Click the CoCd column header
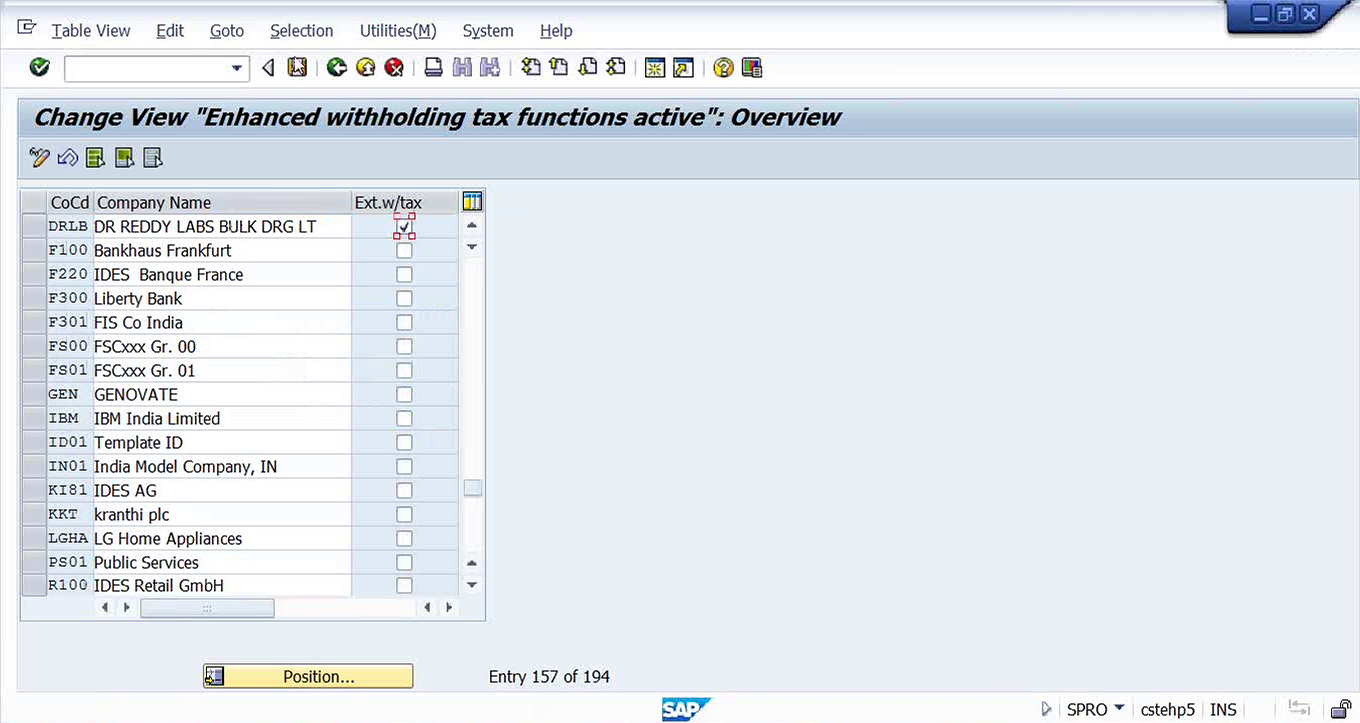 tap(70, 203)
